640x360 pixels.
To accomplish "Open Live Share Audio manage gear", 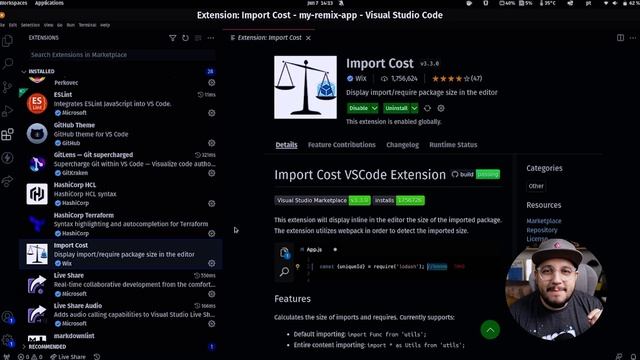I will (x=211, y=324).
